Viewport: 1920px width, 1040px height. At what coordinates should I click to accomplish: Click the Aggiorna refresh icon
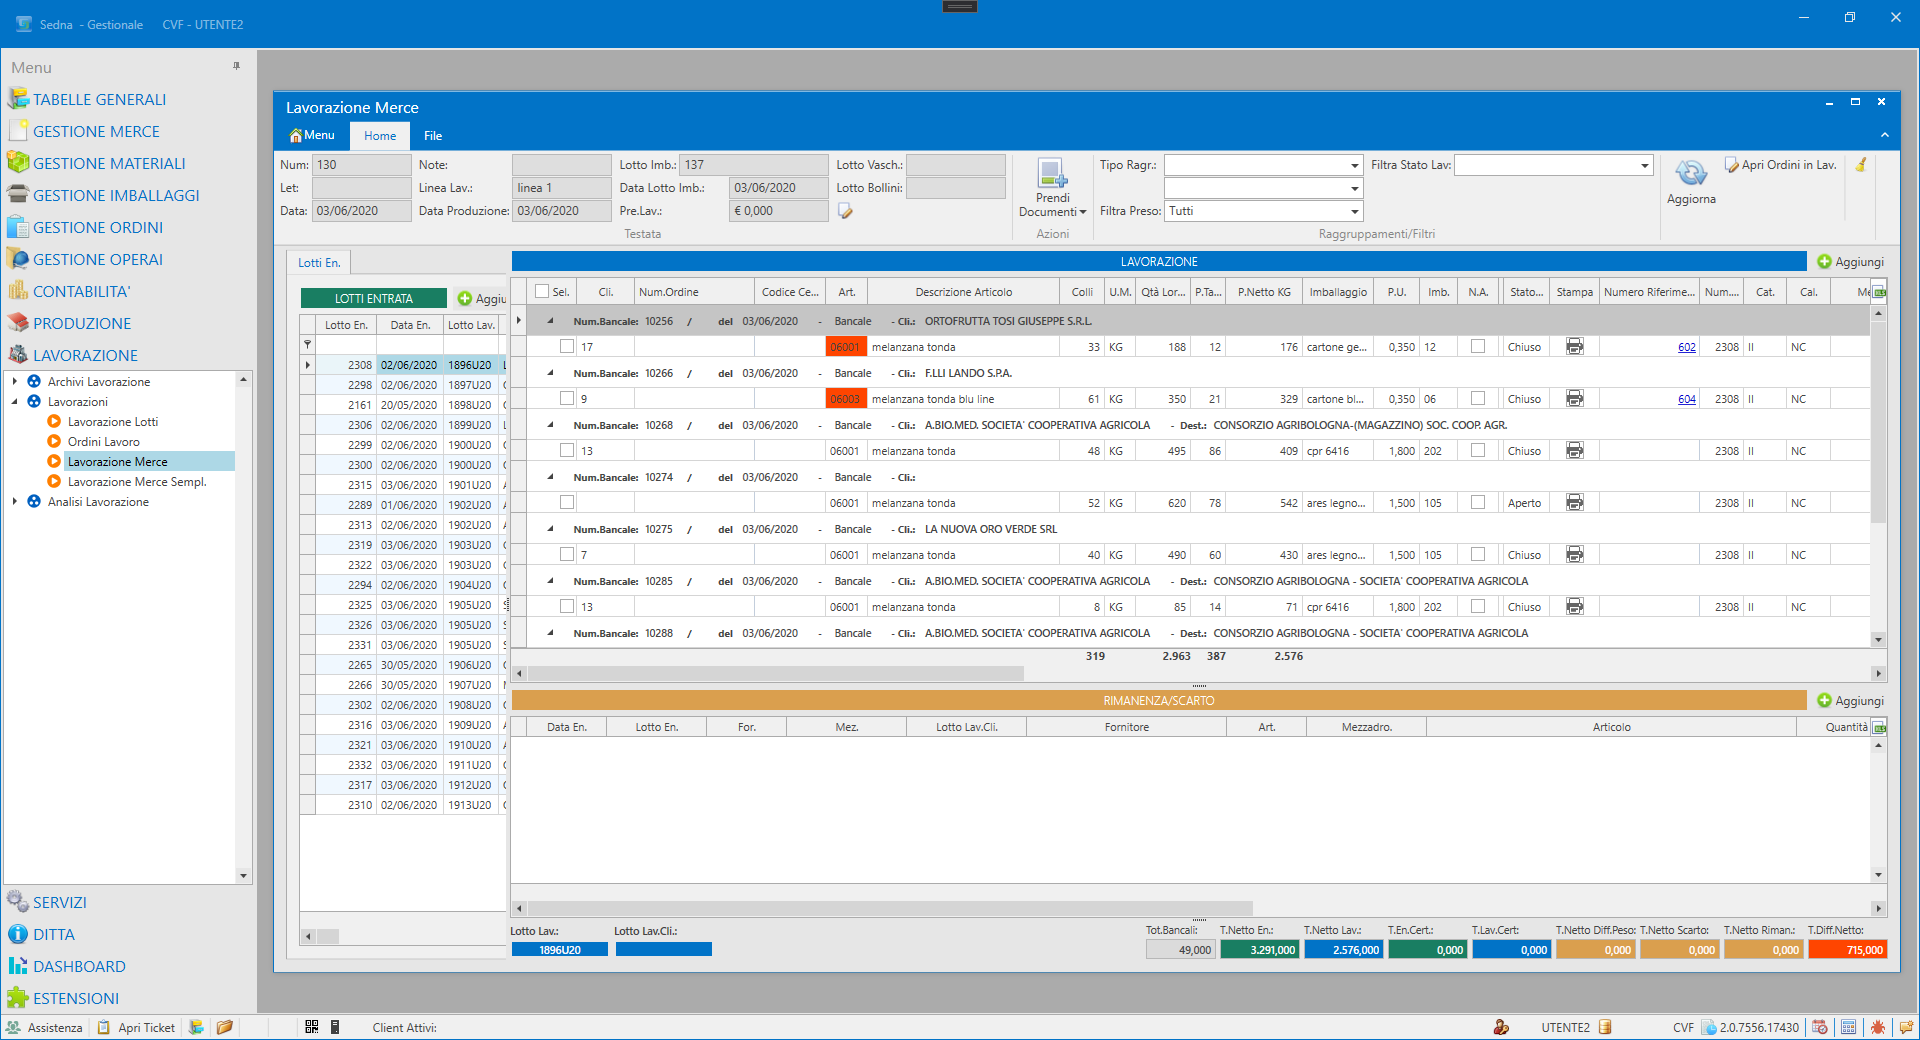coord(1691,173)
